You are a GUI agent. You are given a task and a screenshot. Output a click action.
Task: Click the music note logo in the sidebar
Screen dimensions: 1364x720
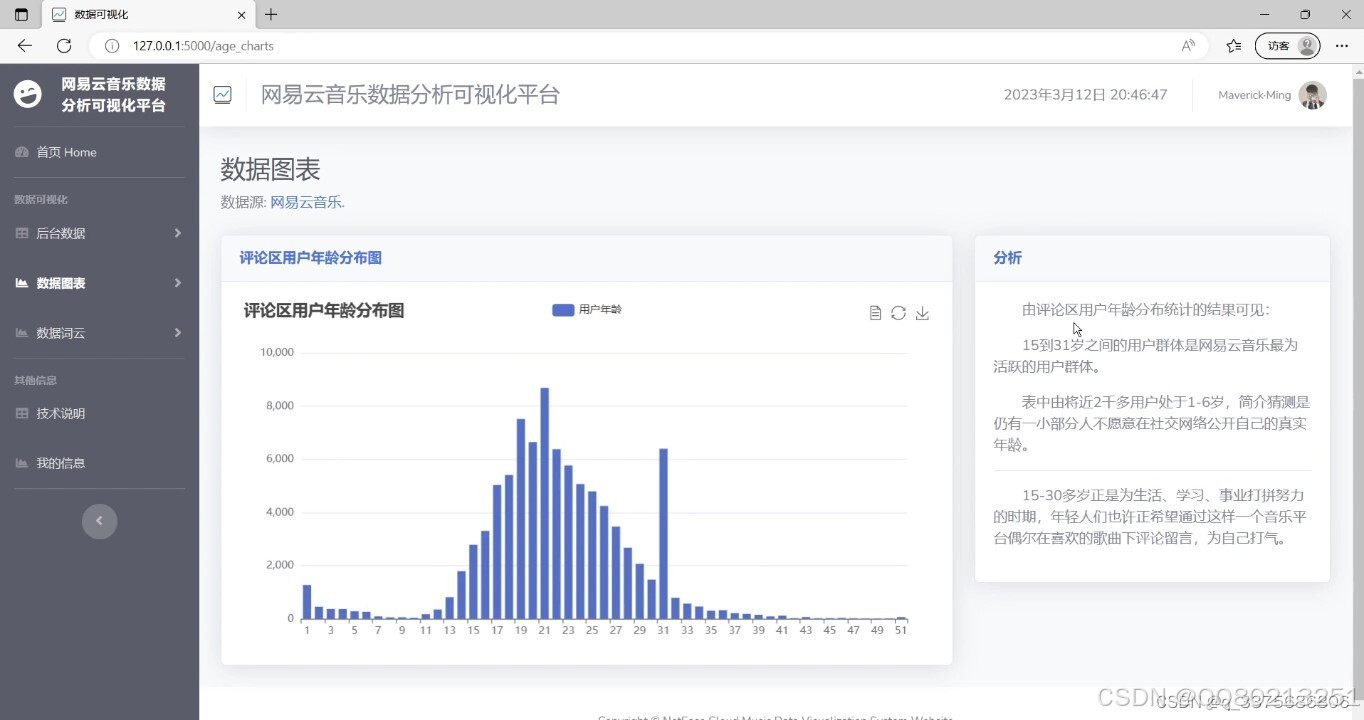click(26, 94)
